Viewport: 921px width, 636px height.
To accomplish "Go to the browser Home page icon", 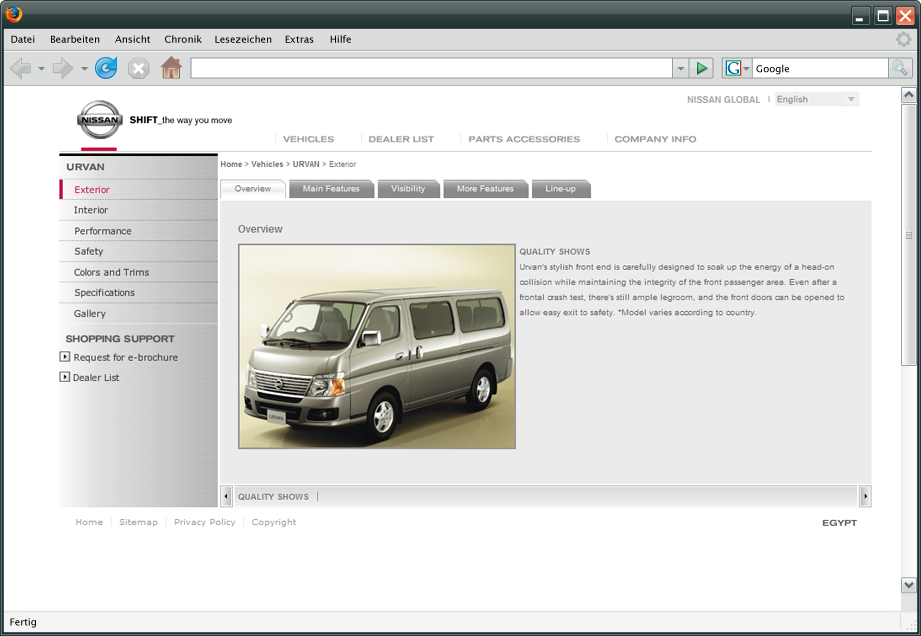I will 172,68.
